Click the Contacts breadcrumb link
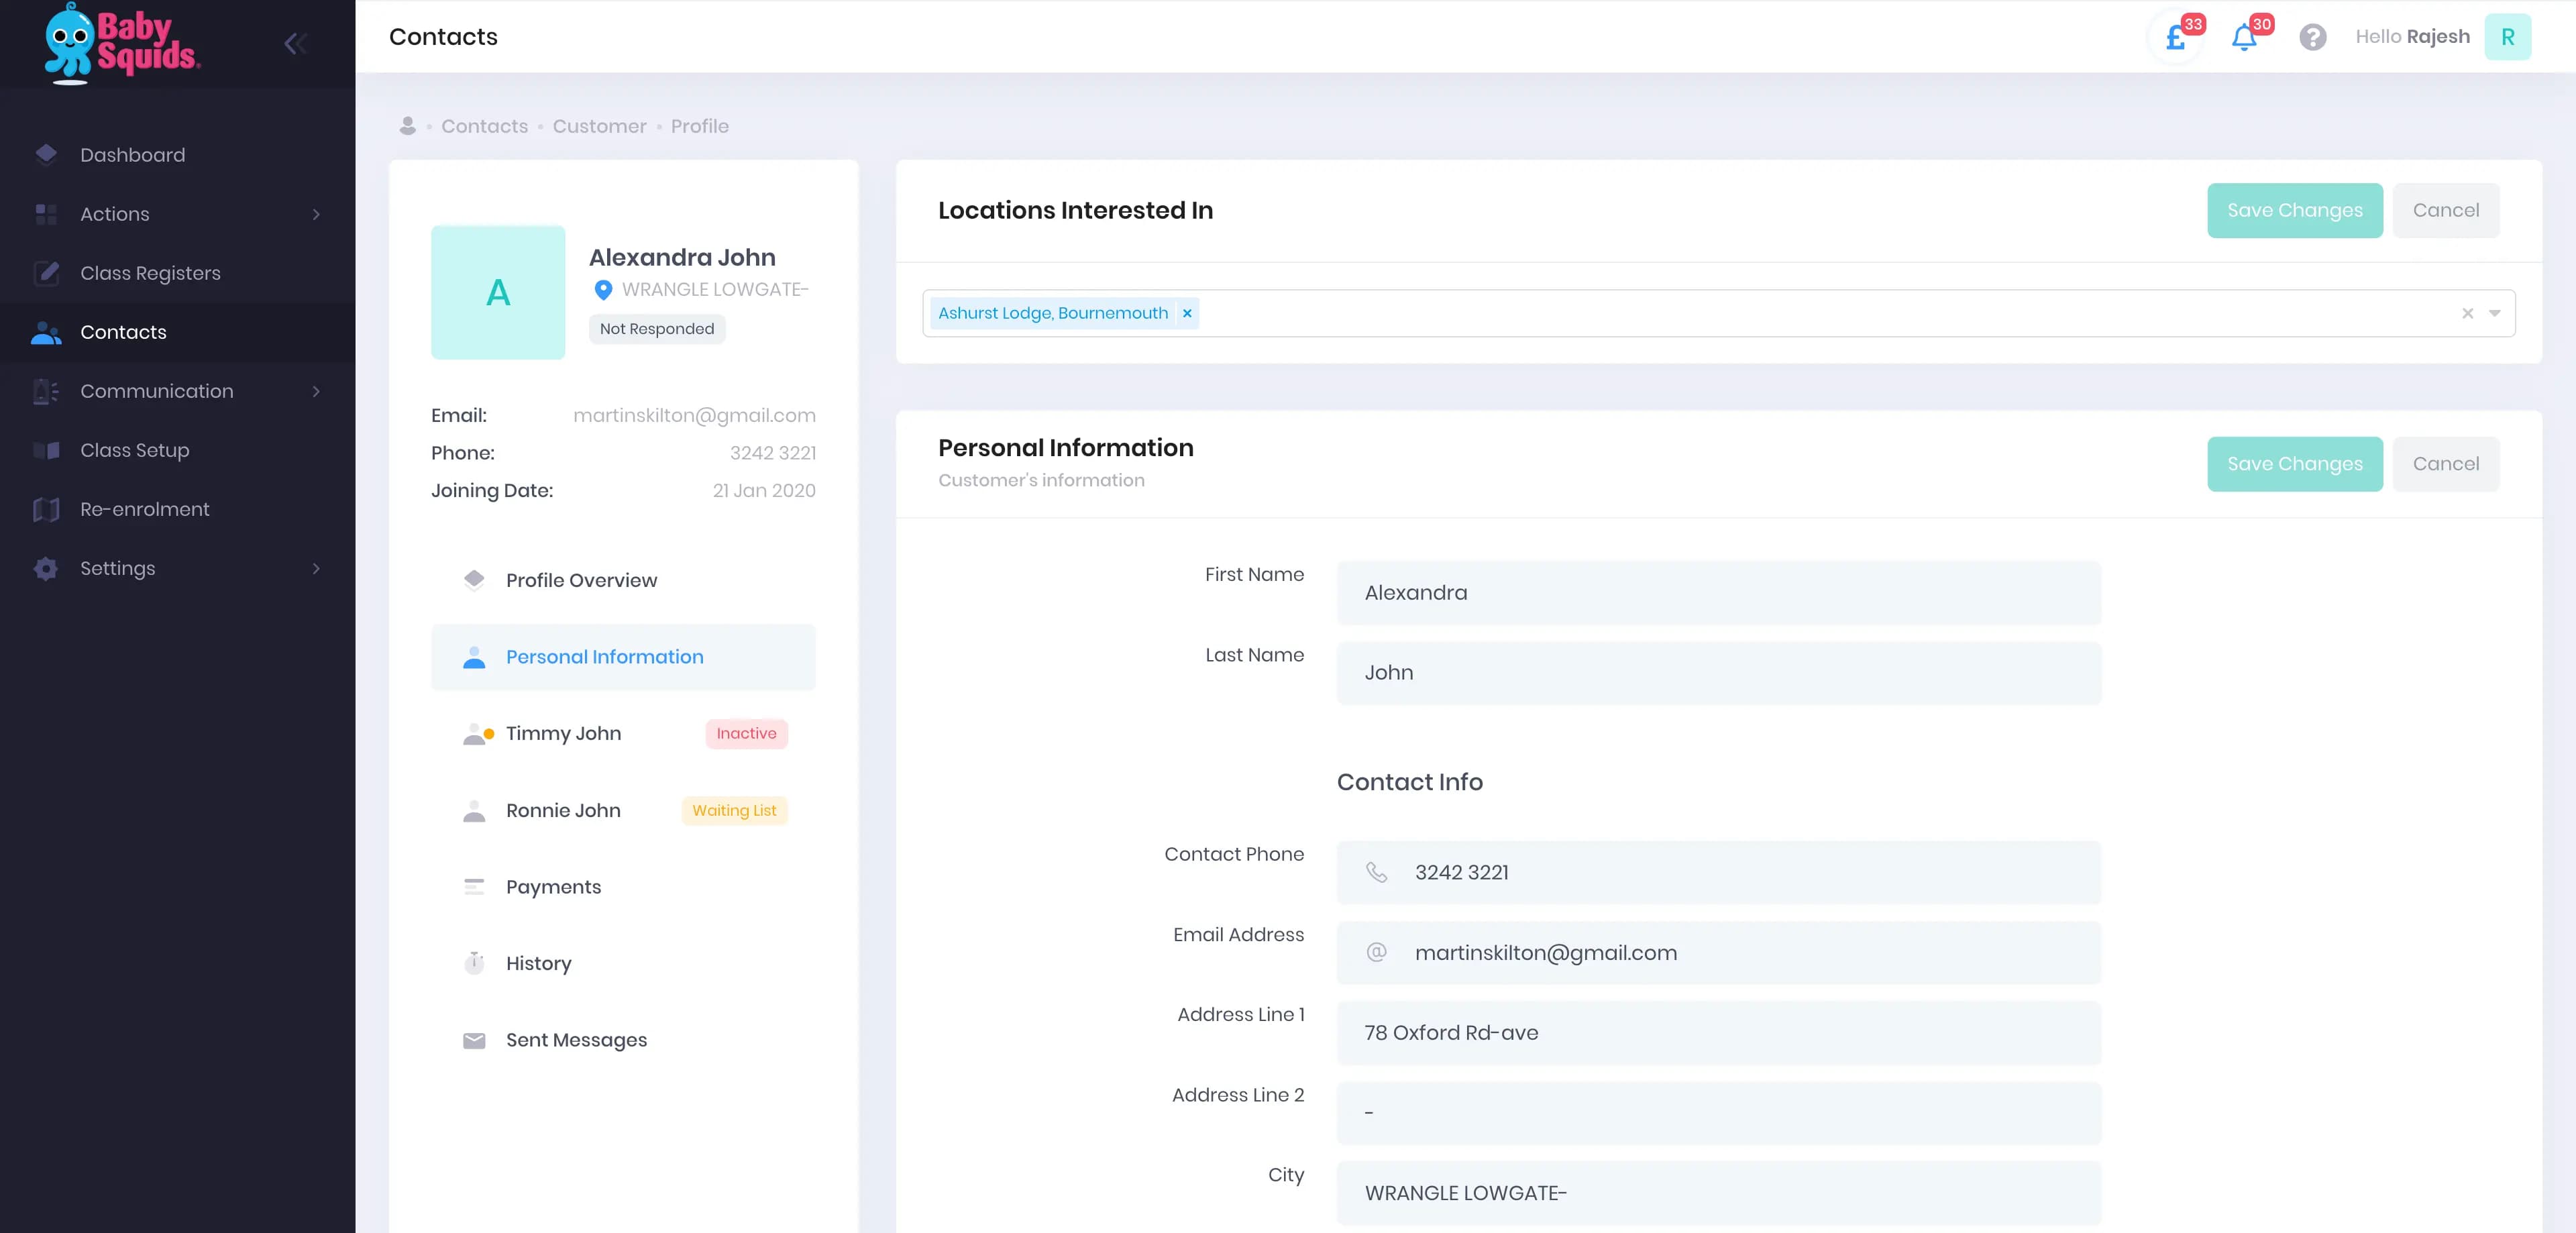This screenshot has width=2576, height=1233. pyautogui.click(x=484, y=126)
